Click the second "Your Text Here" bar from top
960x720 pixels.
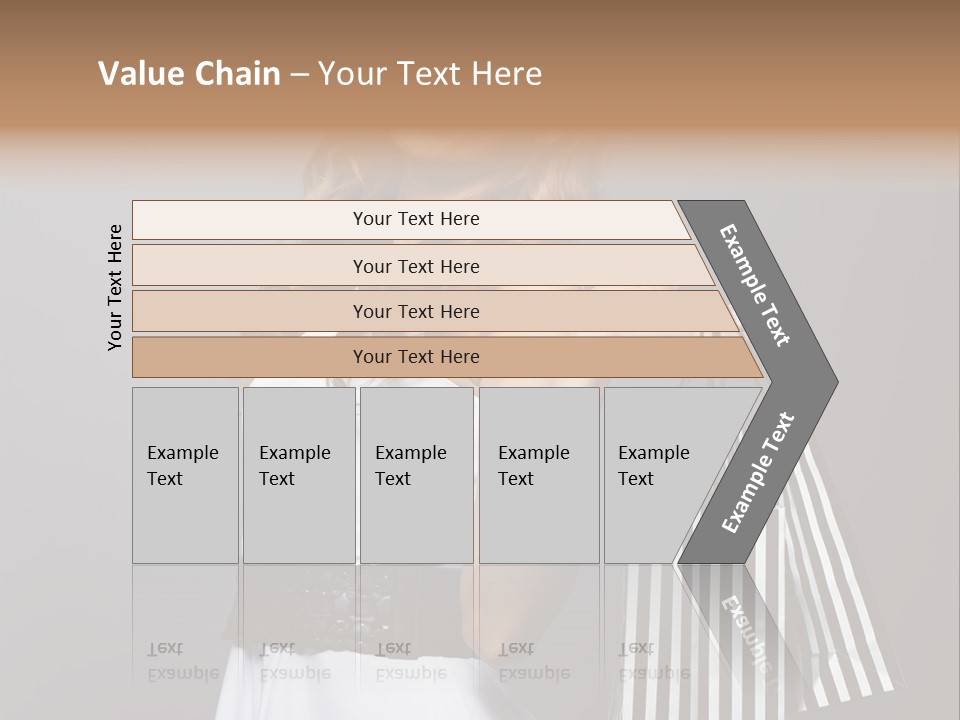coord(416,266)
